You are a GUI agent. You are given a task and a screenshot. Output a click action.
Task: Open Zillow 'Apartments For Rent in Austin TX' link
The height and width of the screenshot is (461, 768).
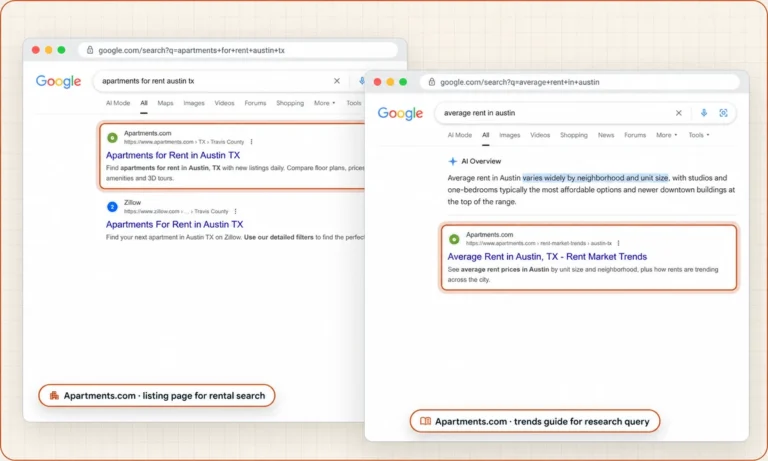click(x=174, y=224)
